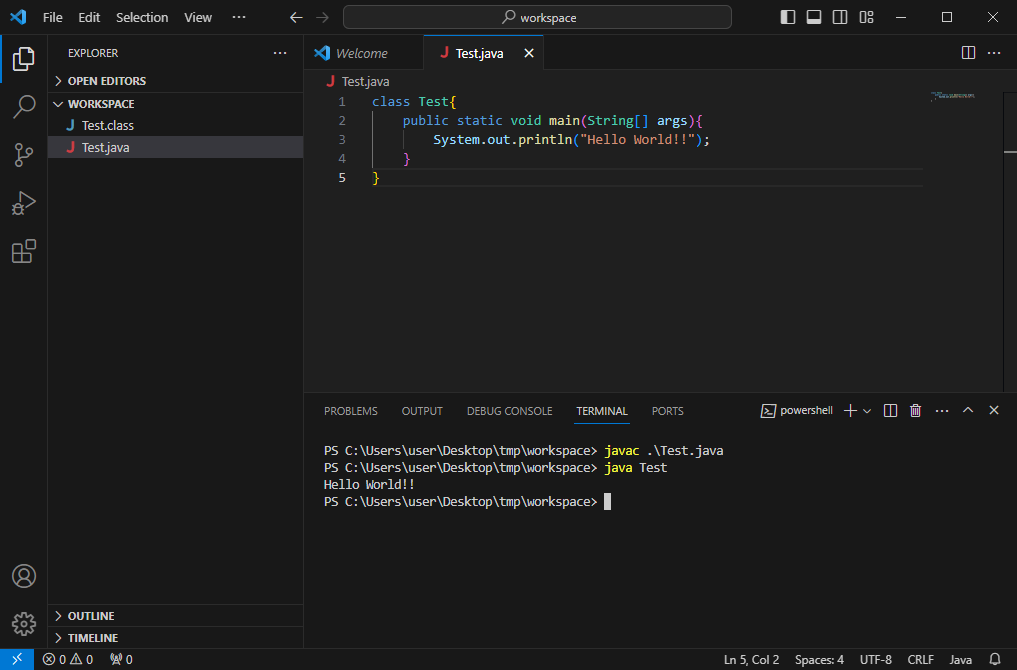Click the Ln 5, Col 2 status entry
The height and width of the screenshot is (670, 1017).
tap(751, 659)
